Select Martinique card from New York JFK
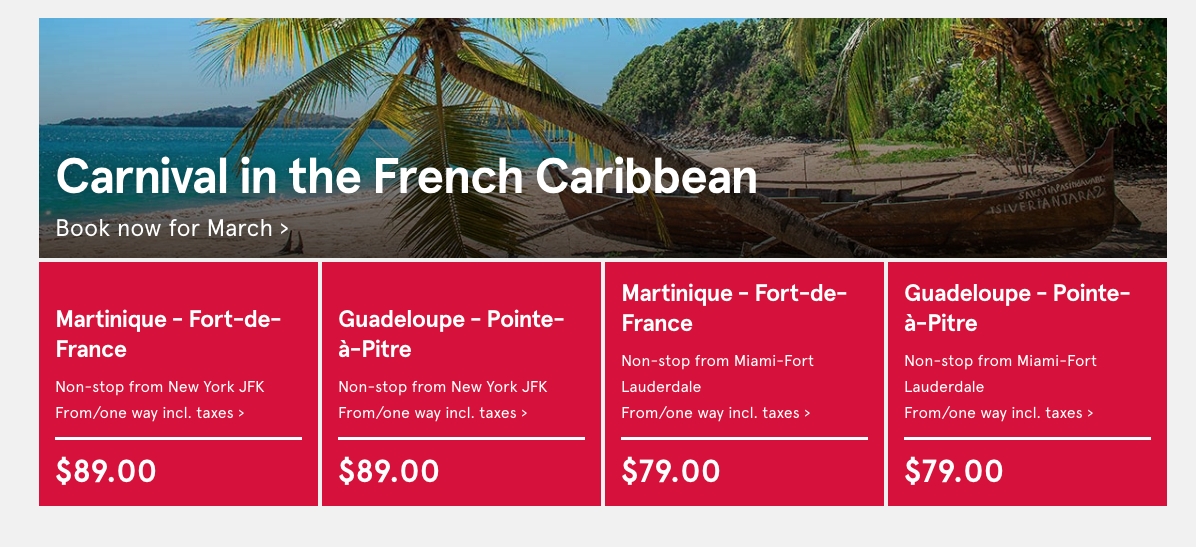The width and height of the screenshot is (1196, 547). coord(178,384)
